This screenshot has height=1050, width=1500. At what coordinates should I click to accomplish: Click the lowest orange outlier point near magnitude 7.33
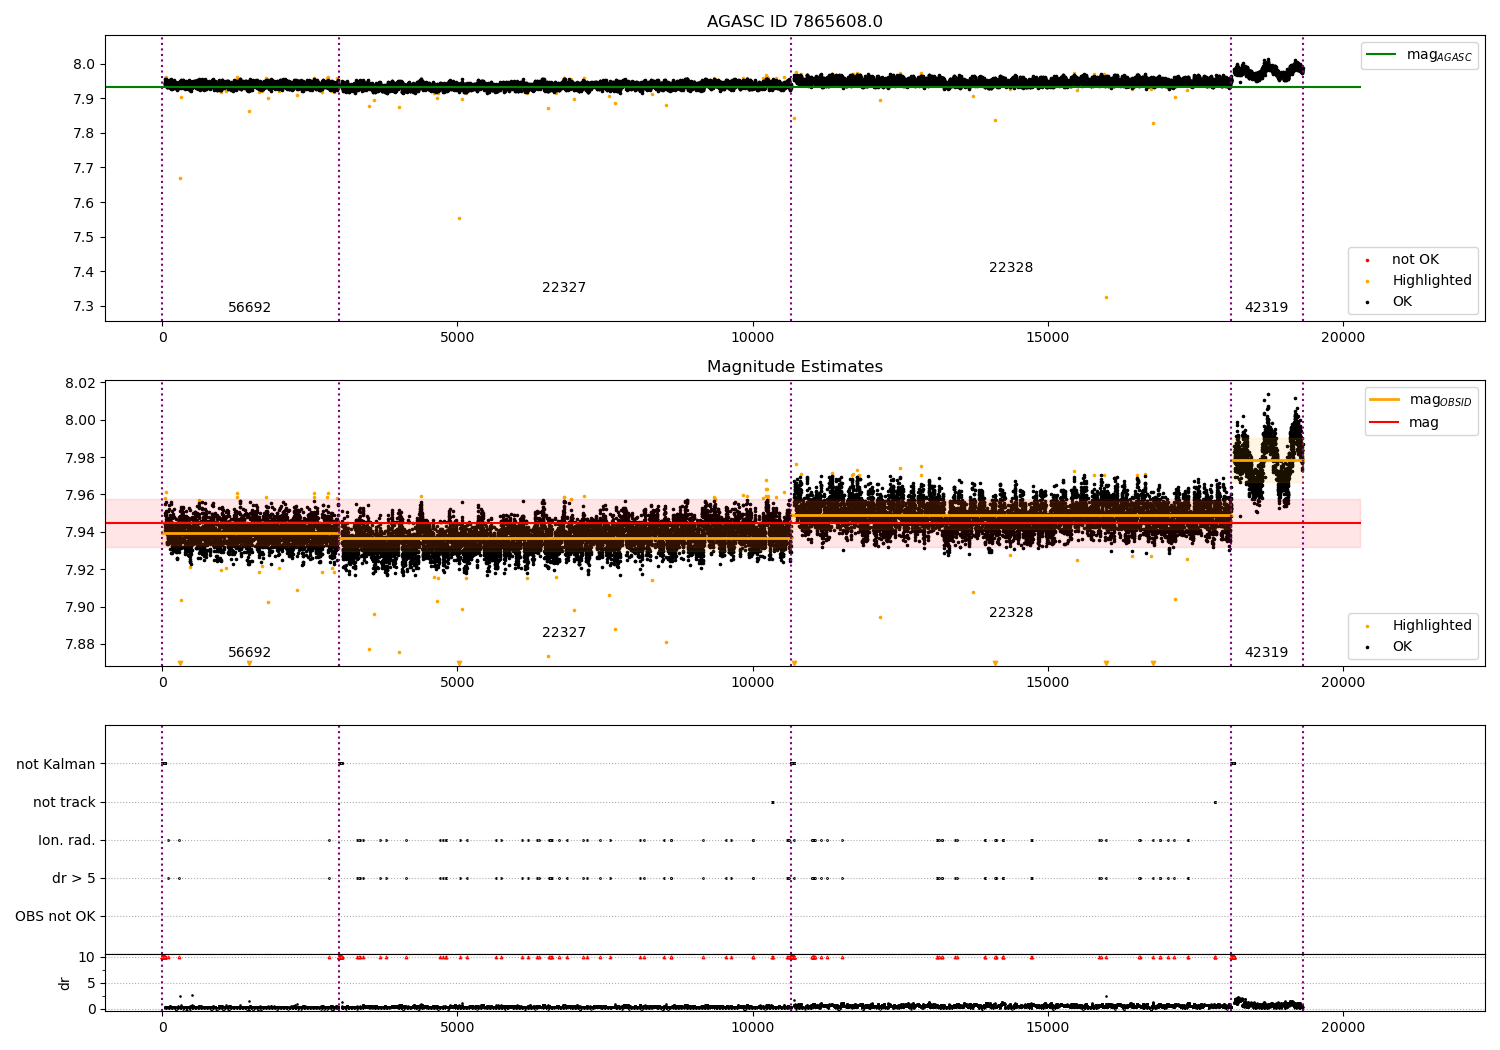tap(1106, 297)
